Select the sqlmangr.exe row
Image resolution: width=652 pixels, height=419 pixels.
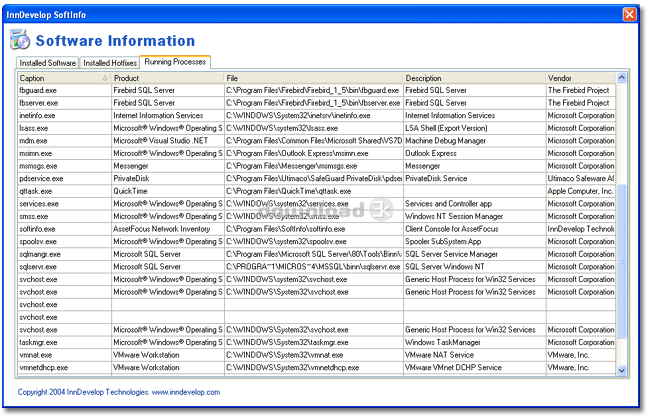[x=316, y=254]
